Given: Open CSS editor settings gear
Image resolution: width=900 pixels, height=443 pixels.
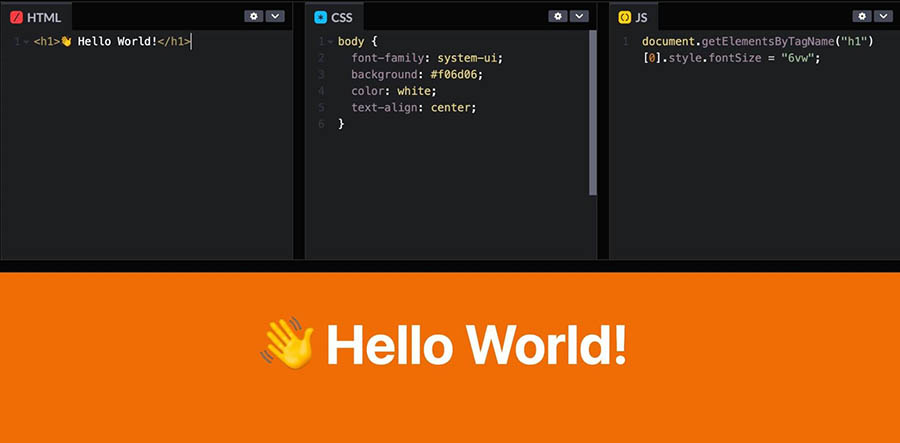Looking at the screenshot, I should (x=558, y=16).
